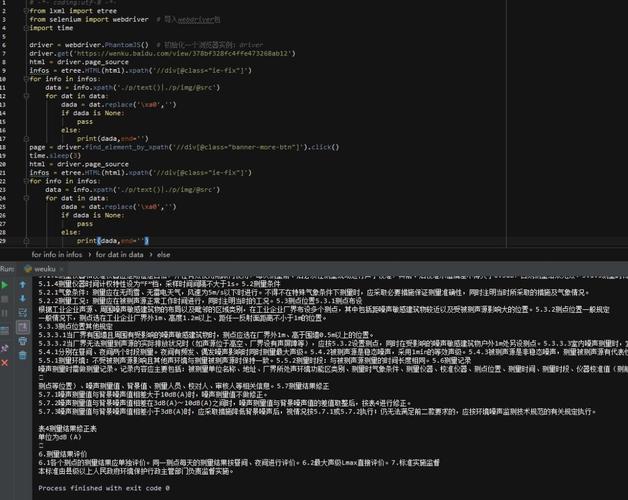Click first 'if dada is None:' line

[x=93, y=113]
